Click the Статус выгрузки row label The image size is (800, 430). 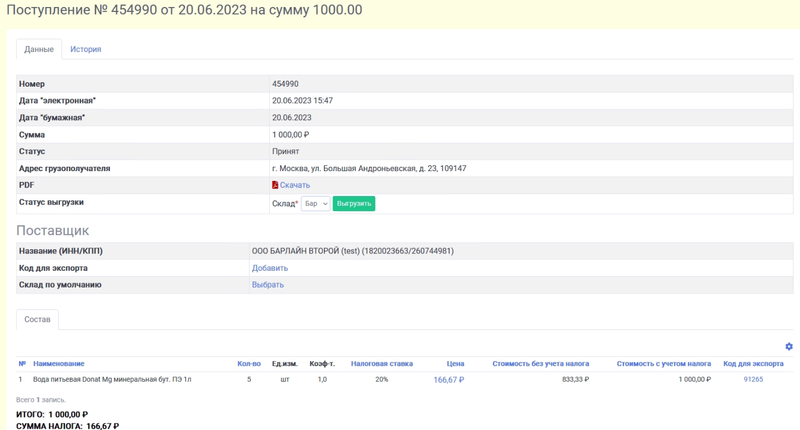[51, 202]
